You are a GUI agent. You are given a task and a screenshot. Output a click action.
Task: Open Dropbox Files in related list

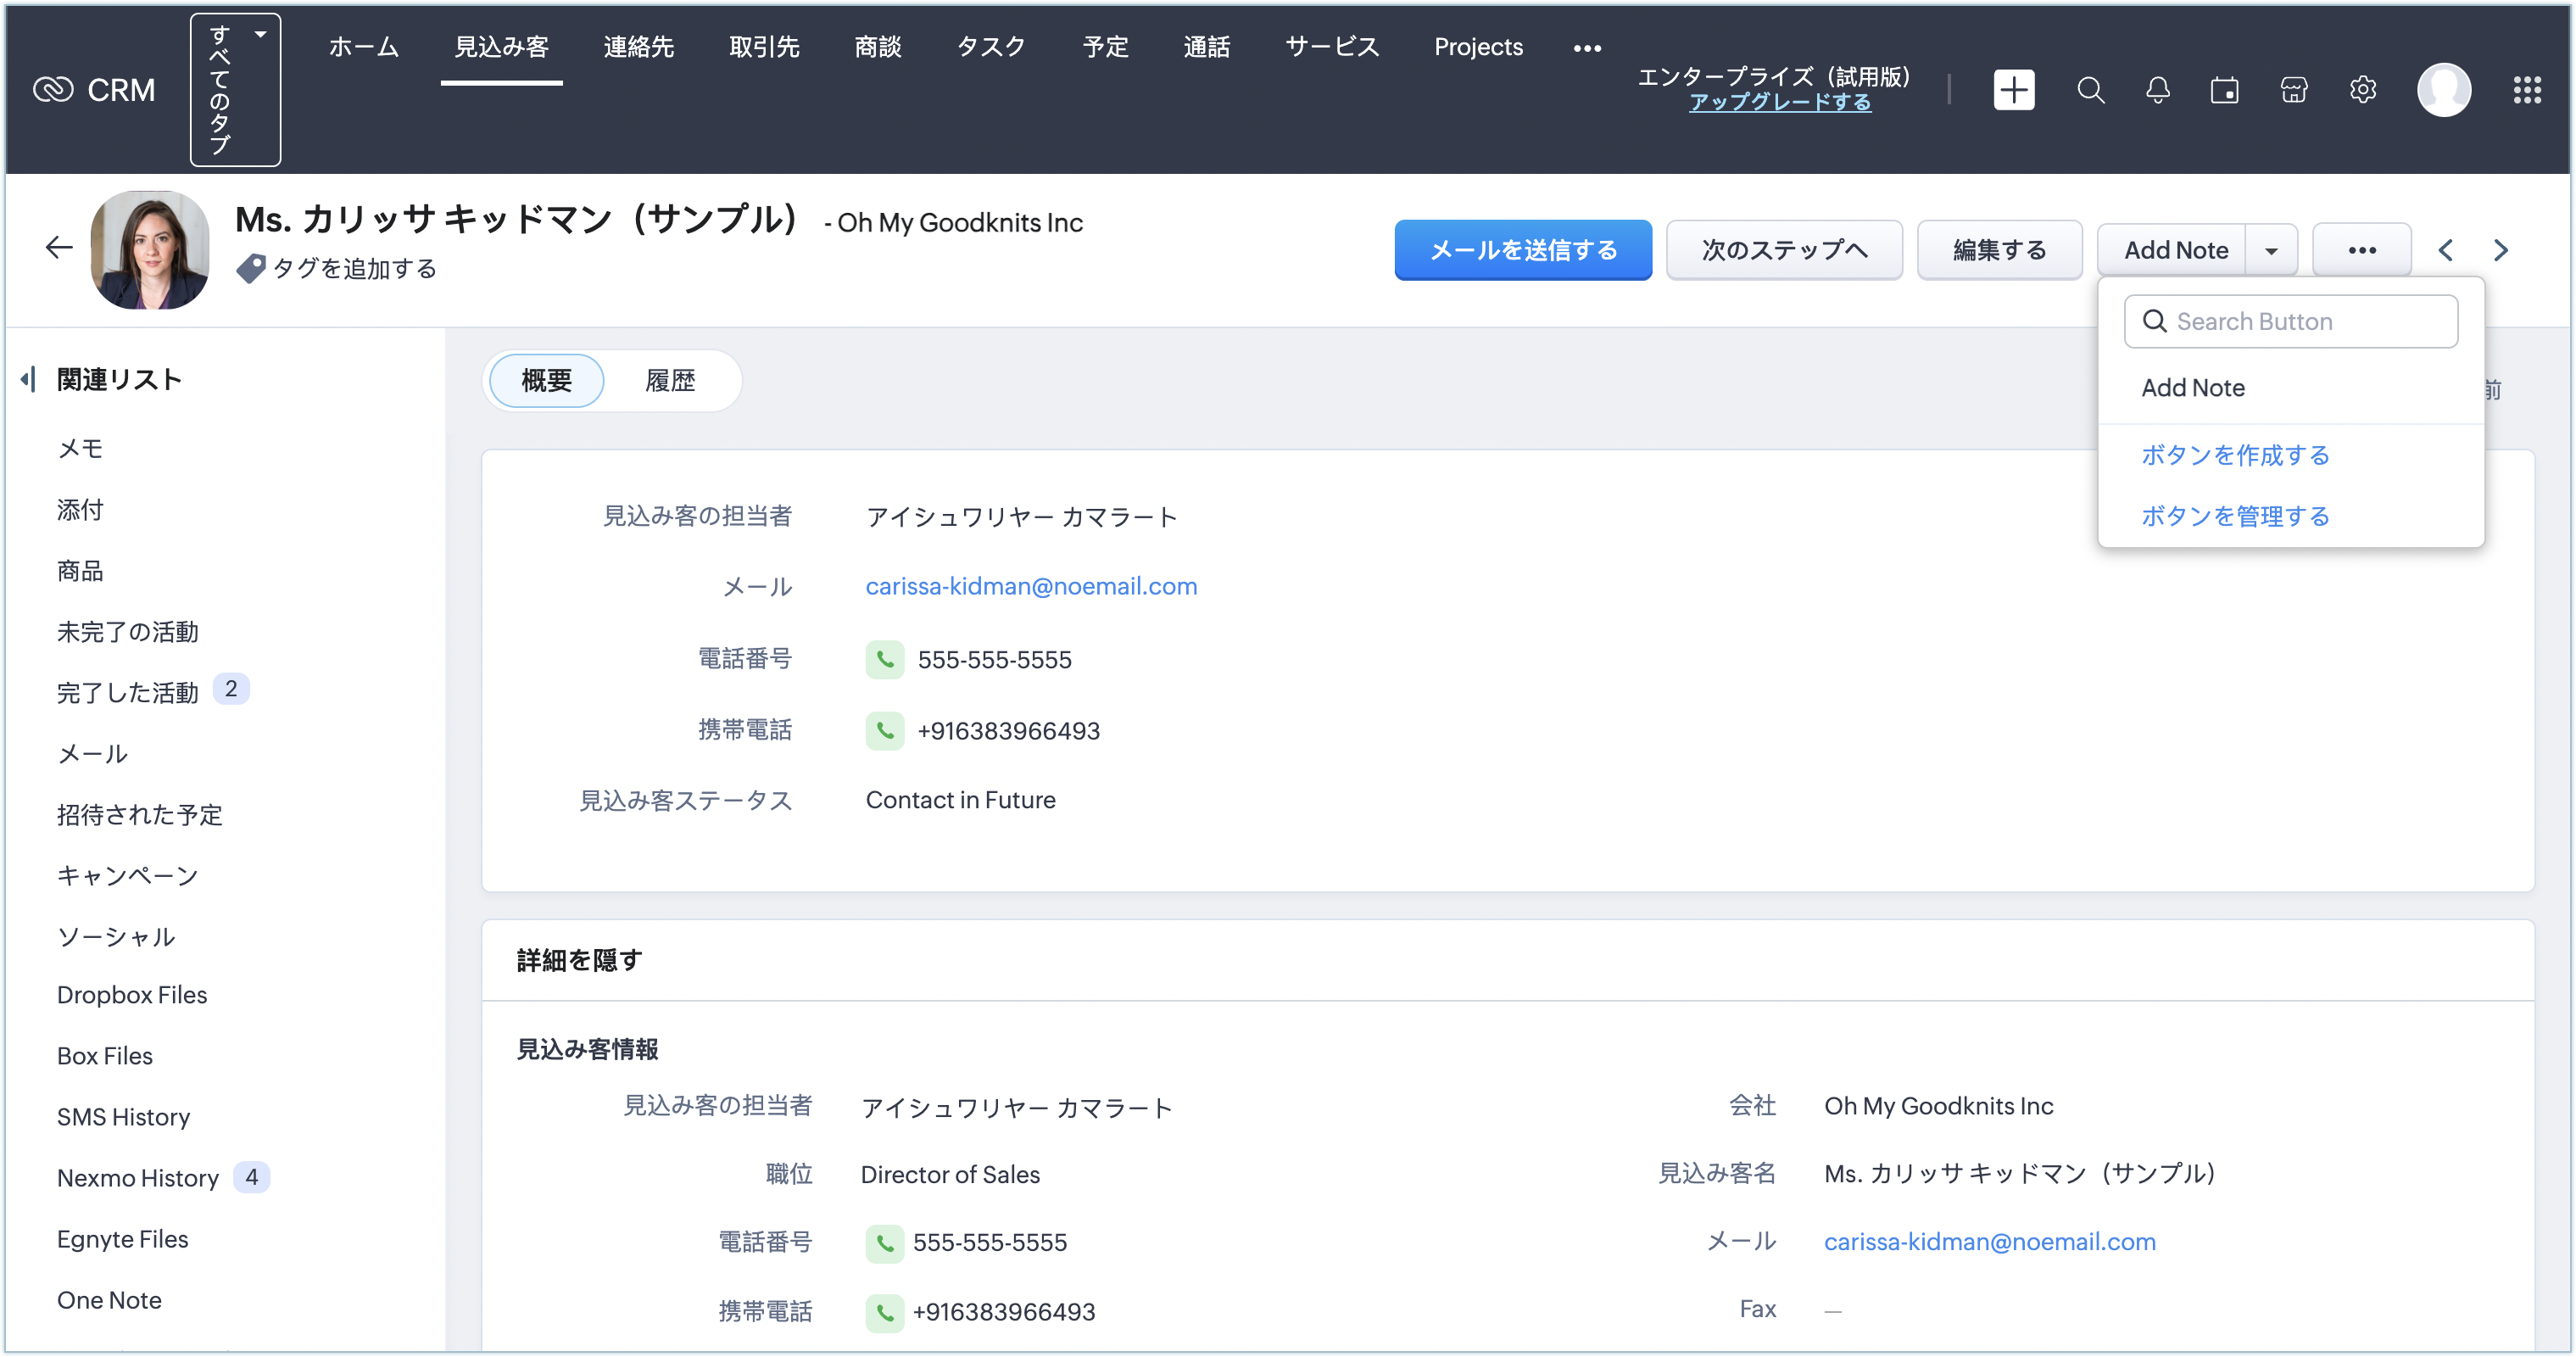coord(132,995)
